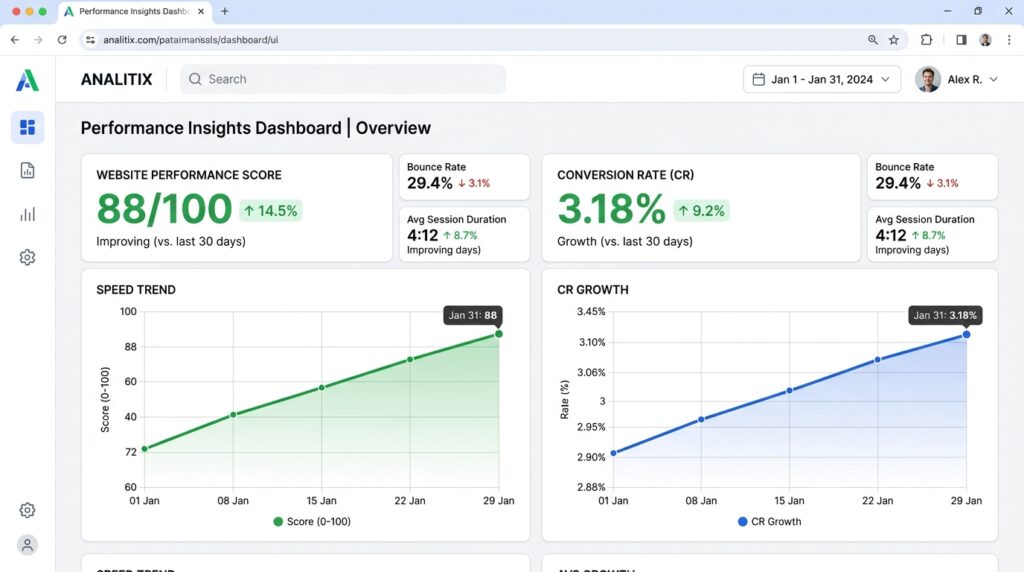Open the dashboard grid icon in sidebar
Image resolution: width=1024 pixels, height=572 pixels.
[27, 127]
